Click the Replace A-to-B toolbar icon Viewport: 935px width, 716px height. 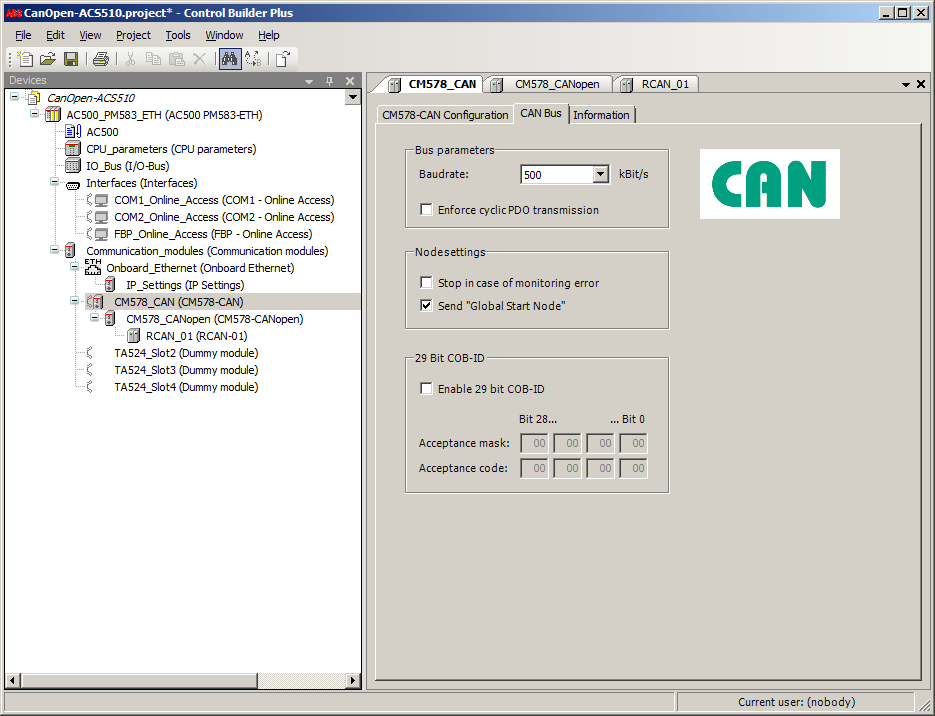coord(253,59)
